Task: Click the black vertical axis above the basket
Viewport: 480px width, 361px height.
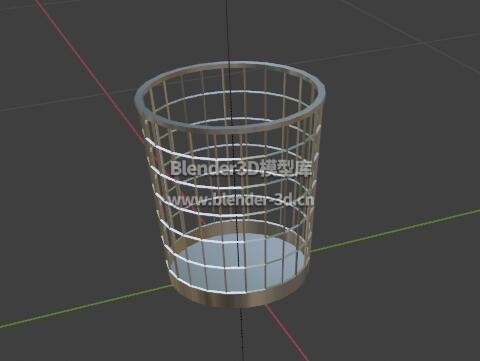Action: point(228,31)
